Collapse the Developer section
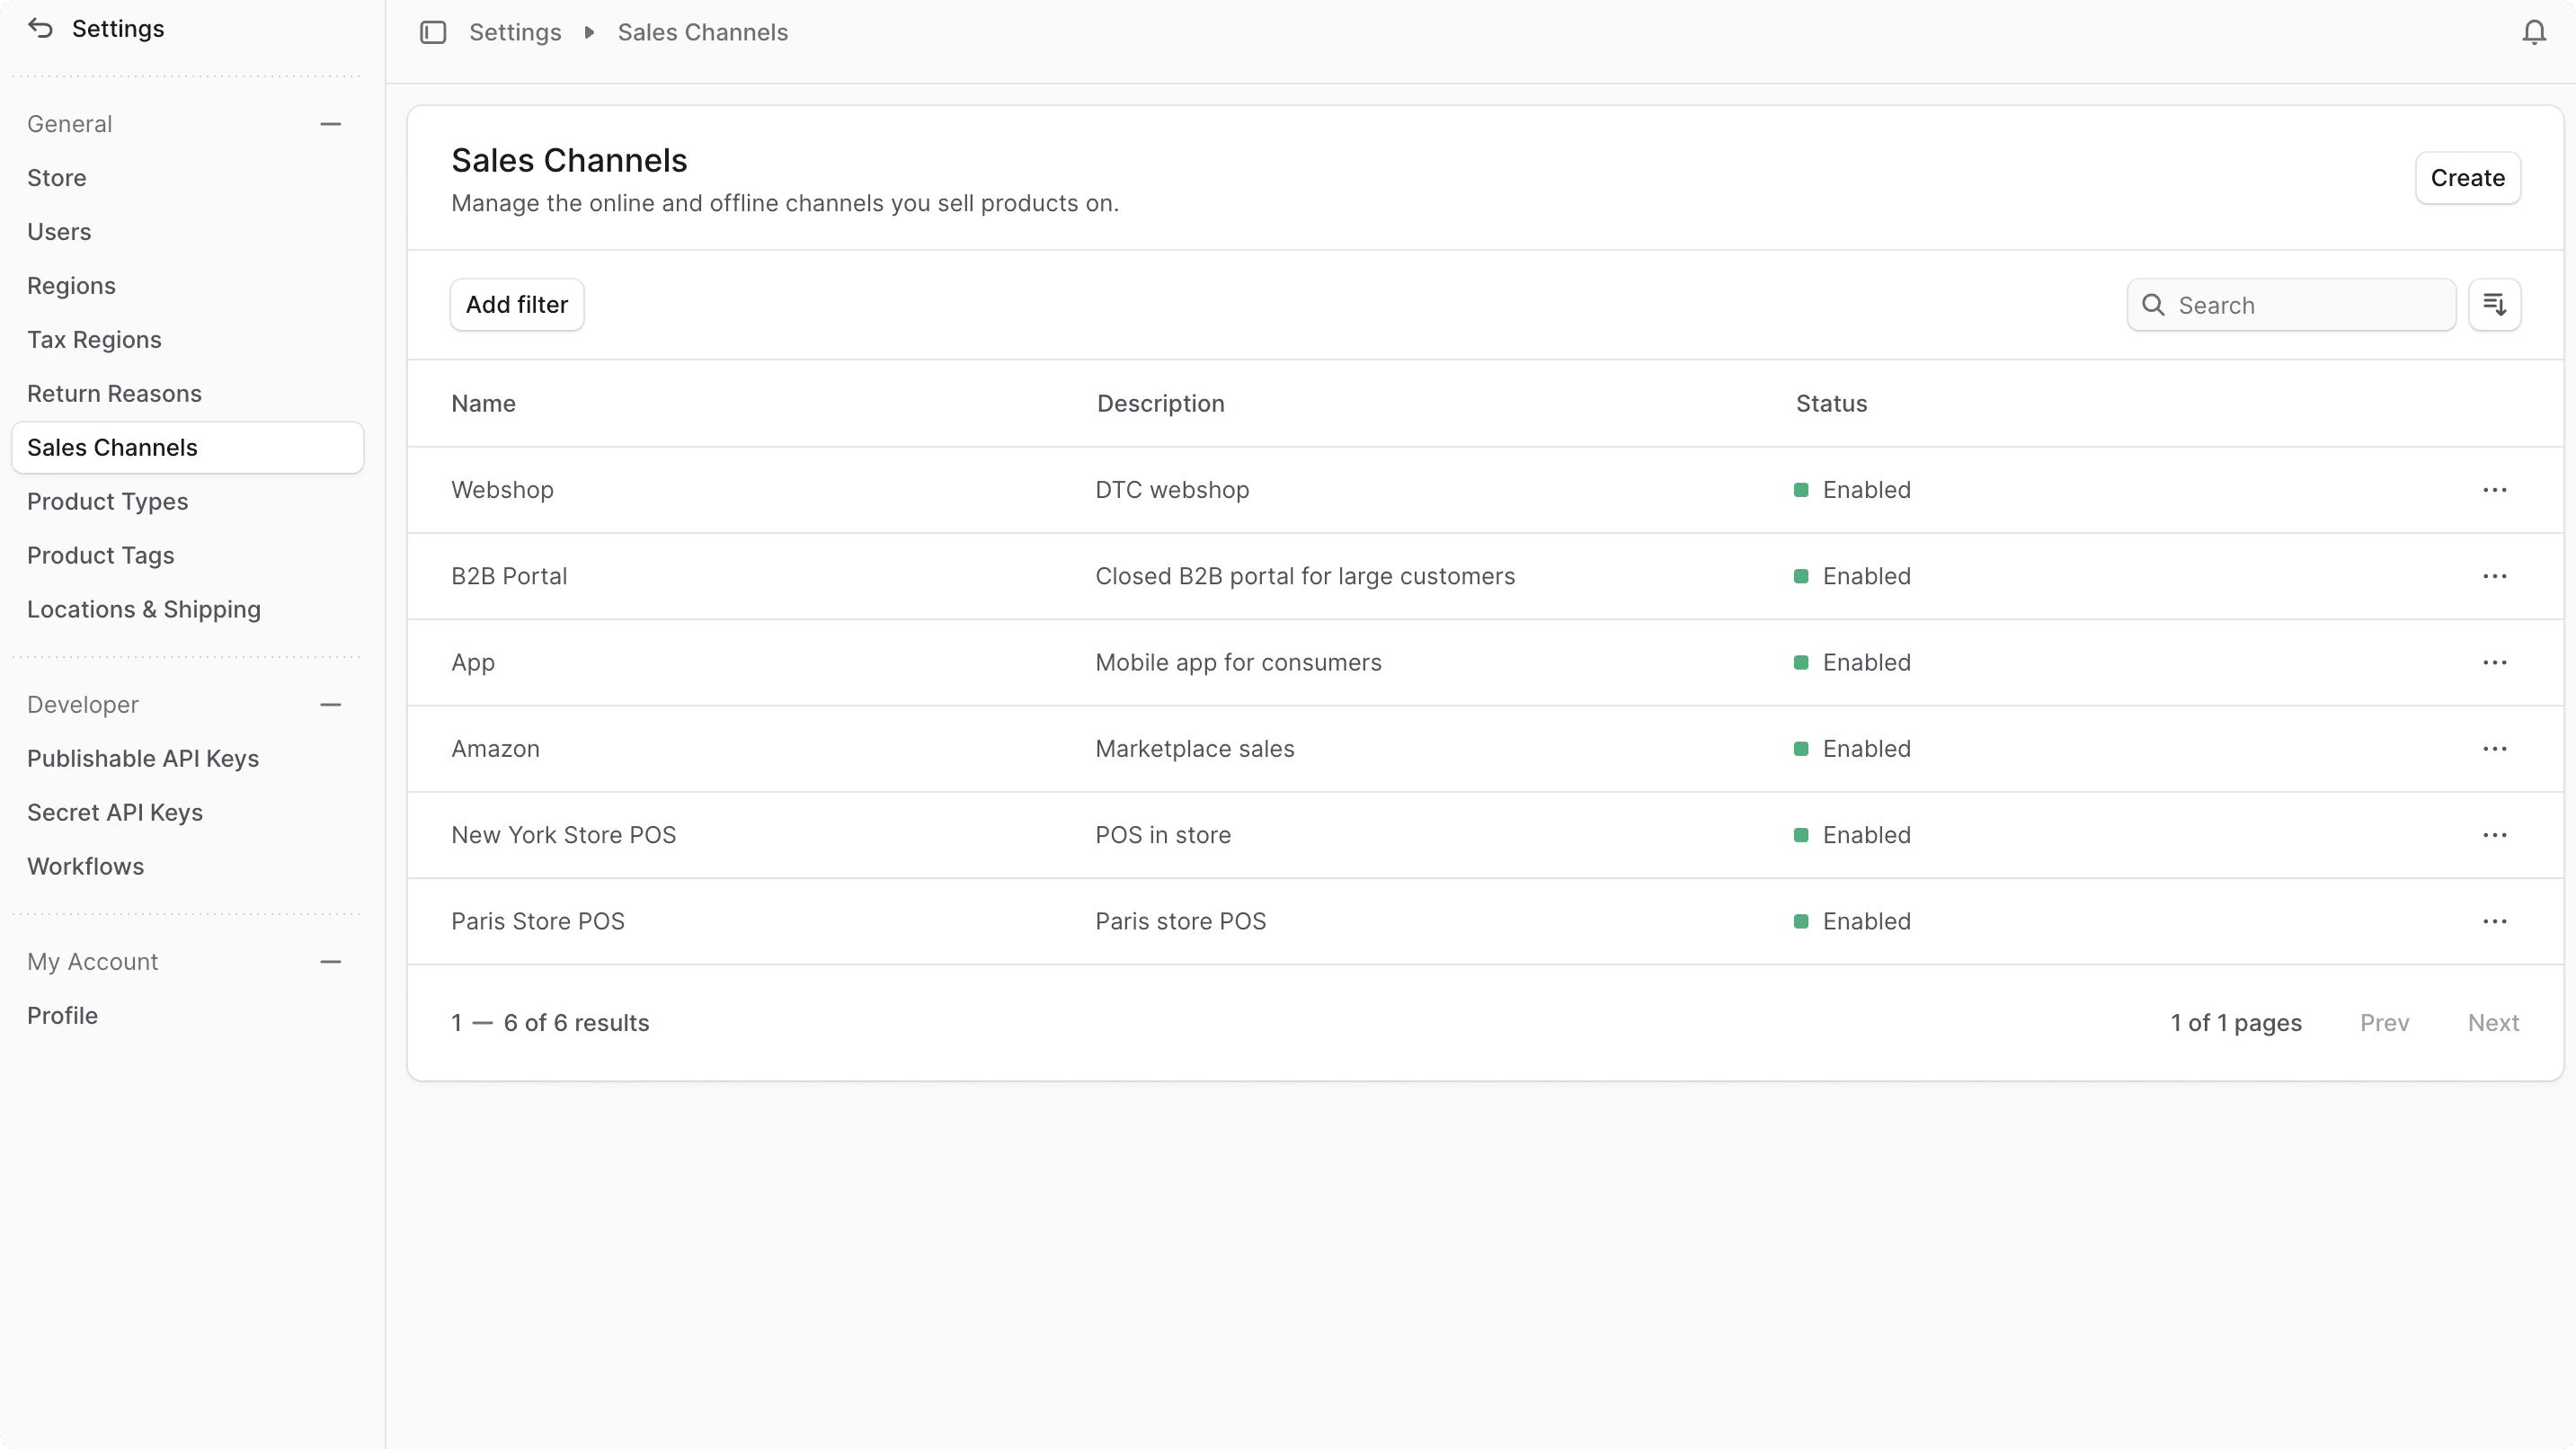The image size is (2576, 1449). [x=331, y=703]
